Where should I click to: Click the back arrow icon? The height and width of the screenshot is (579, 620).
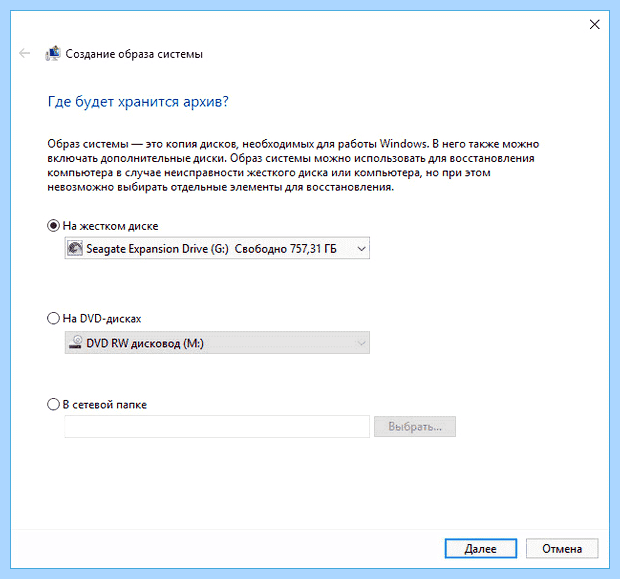pos(25,53)
